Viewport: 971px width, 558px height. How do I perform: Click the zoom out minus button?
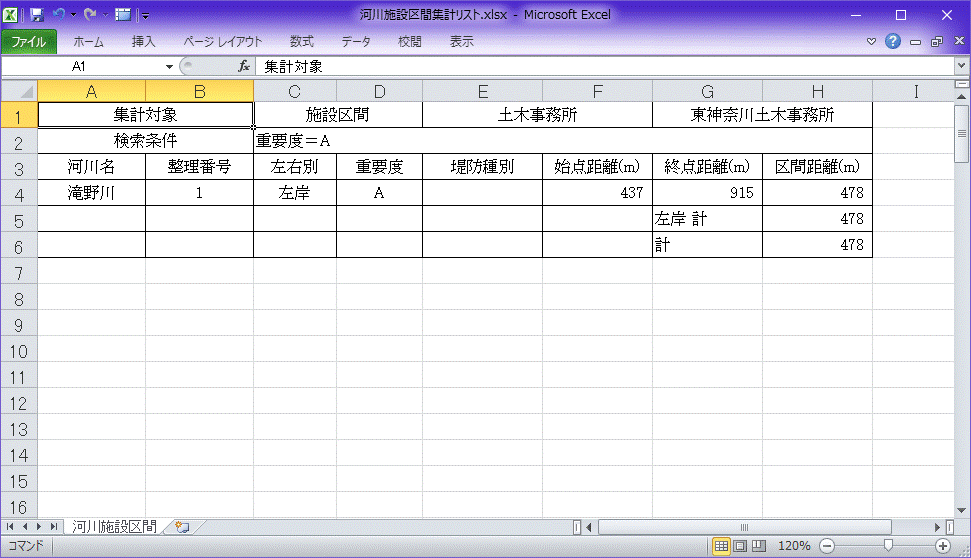(826, 546)
